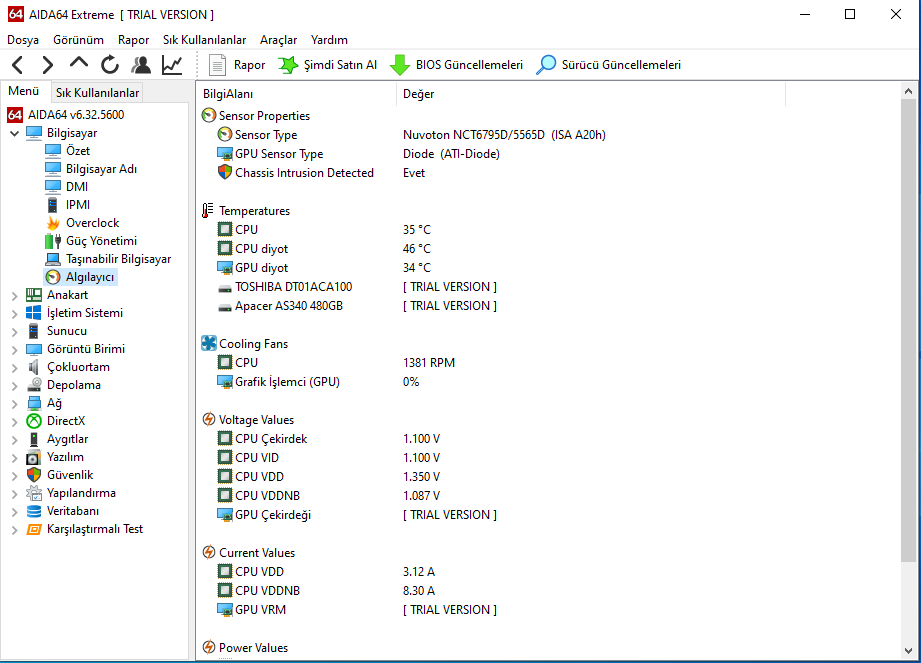Click the İşletim Sistemi Windows icon
The width and height of the screenshot is (921, 663).
click(x=34, y=313)
